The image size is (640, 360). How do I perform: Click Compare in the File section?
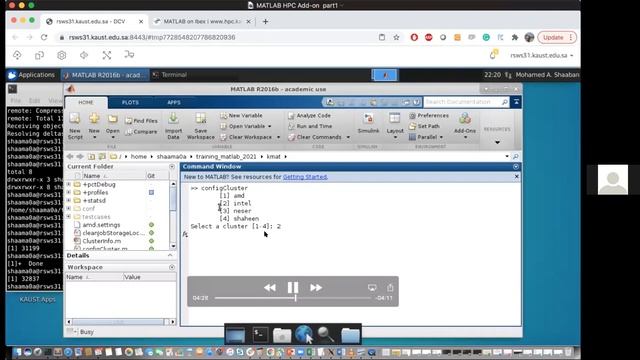(141, 132)
